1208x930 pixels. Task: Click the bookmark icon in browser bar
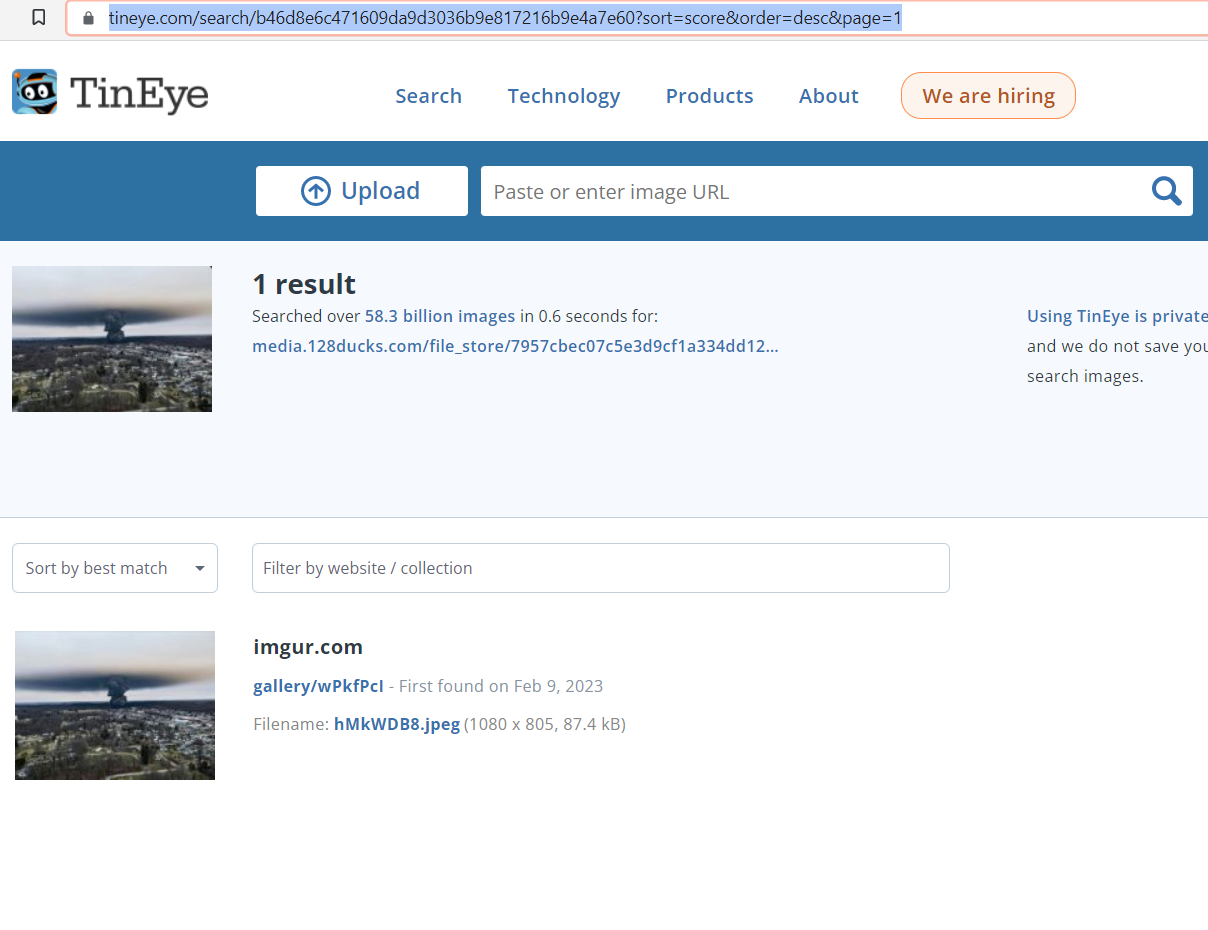[x=38, y=17]
